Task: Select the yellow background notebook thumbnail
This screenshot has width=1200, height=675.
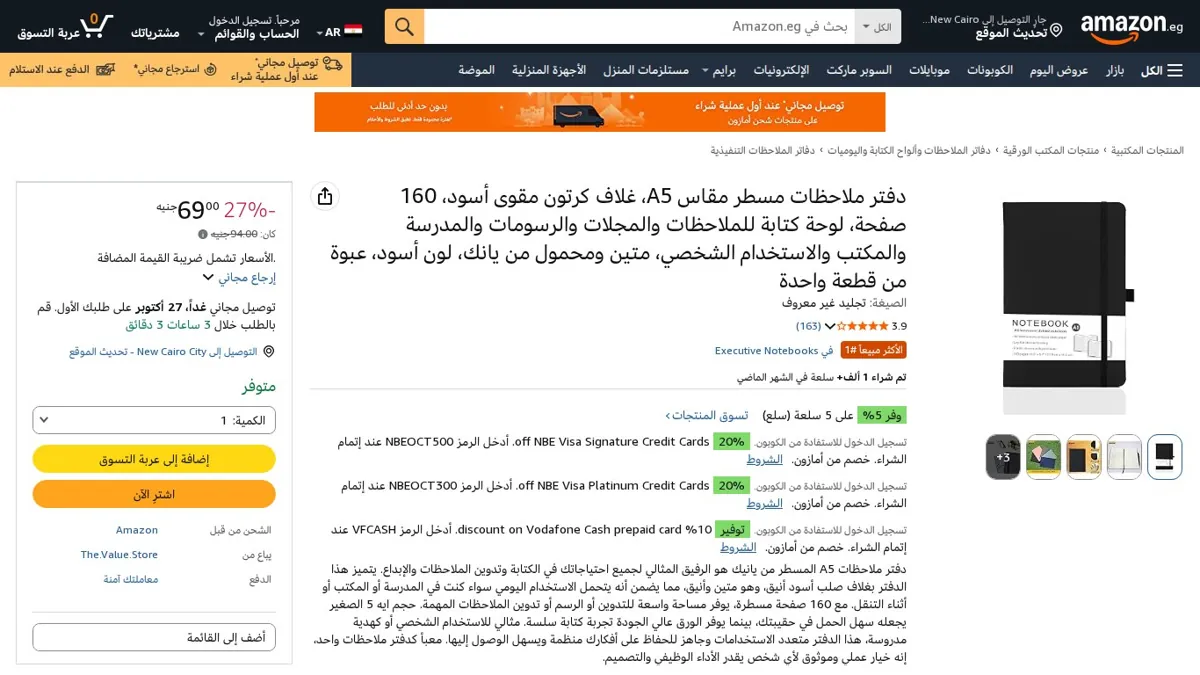Action: (1084, 457)
